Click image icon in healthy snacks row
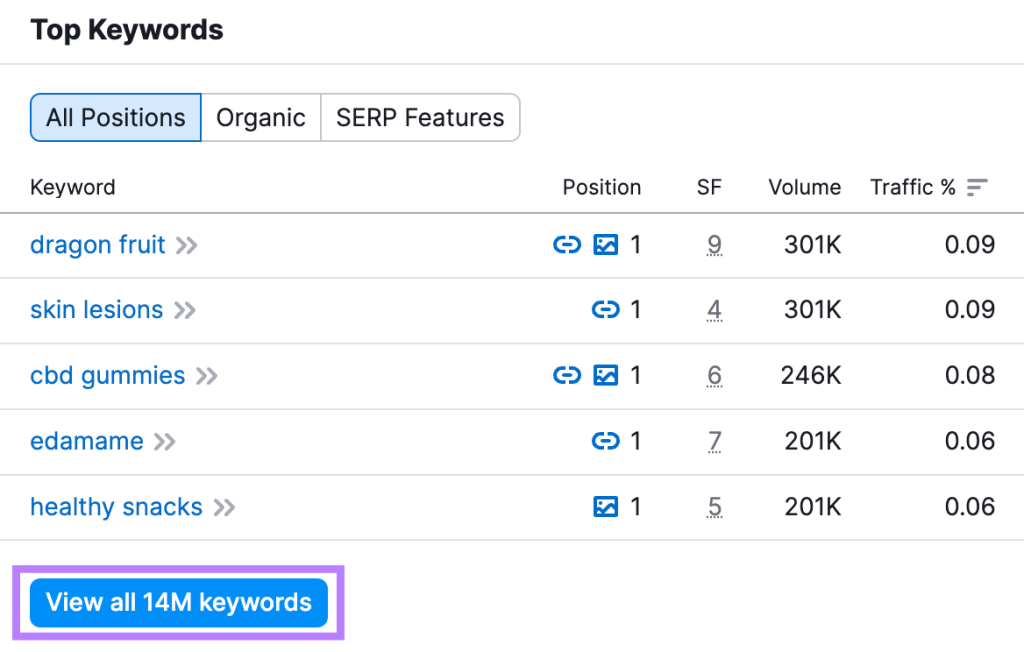 point(606,507)
